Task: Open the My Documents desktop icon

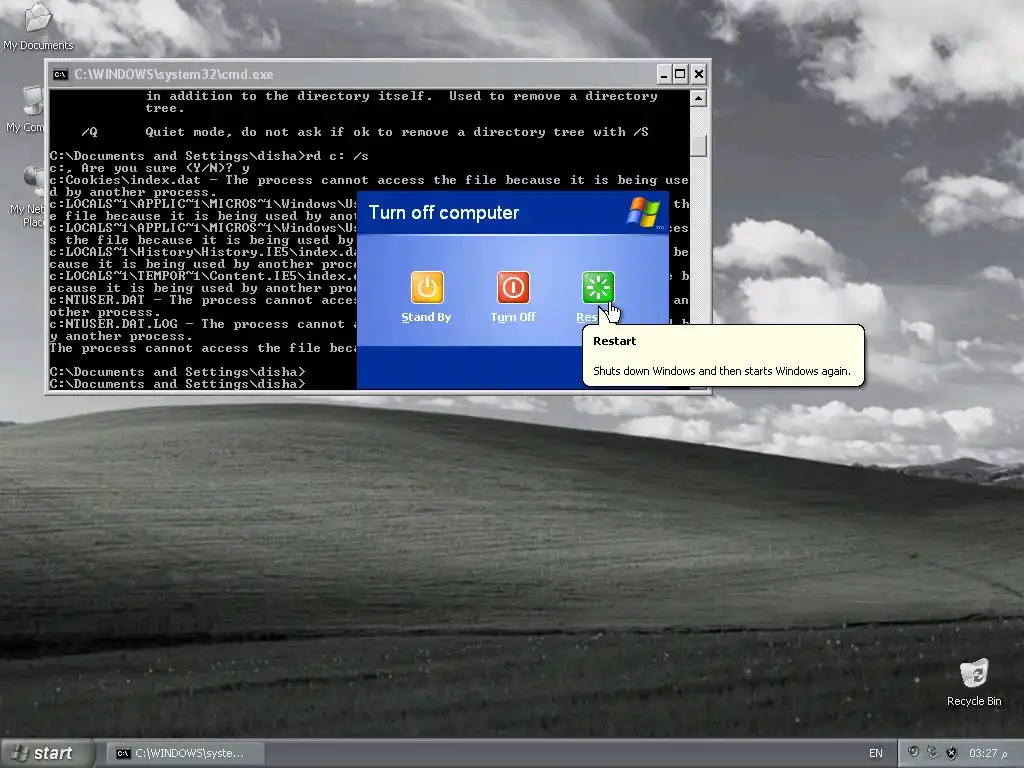Action: pos(38,27)
